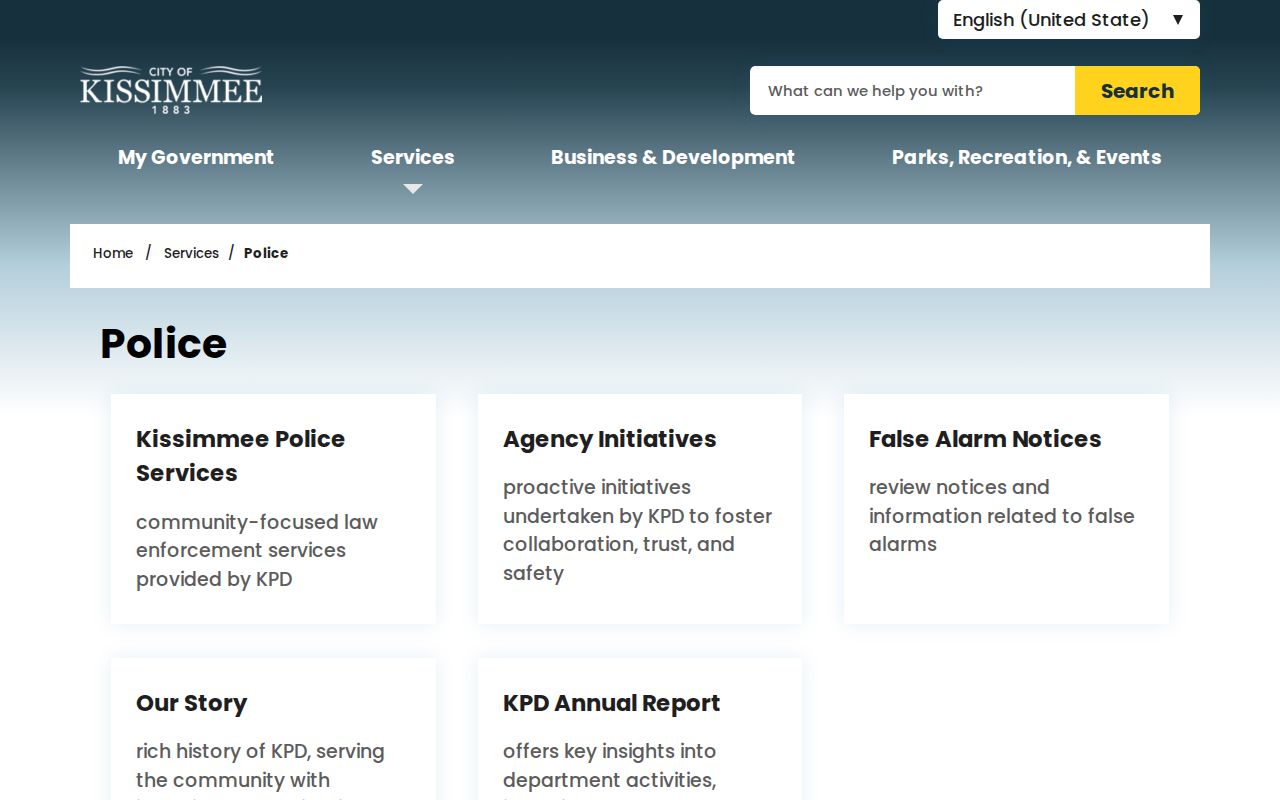Click 'rich history of KPD' description text
The image size is (1280, 800).
point(260,770)
